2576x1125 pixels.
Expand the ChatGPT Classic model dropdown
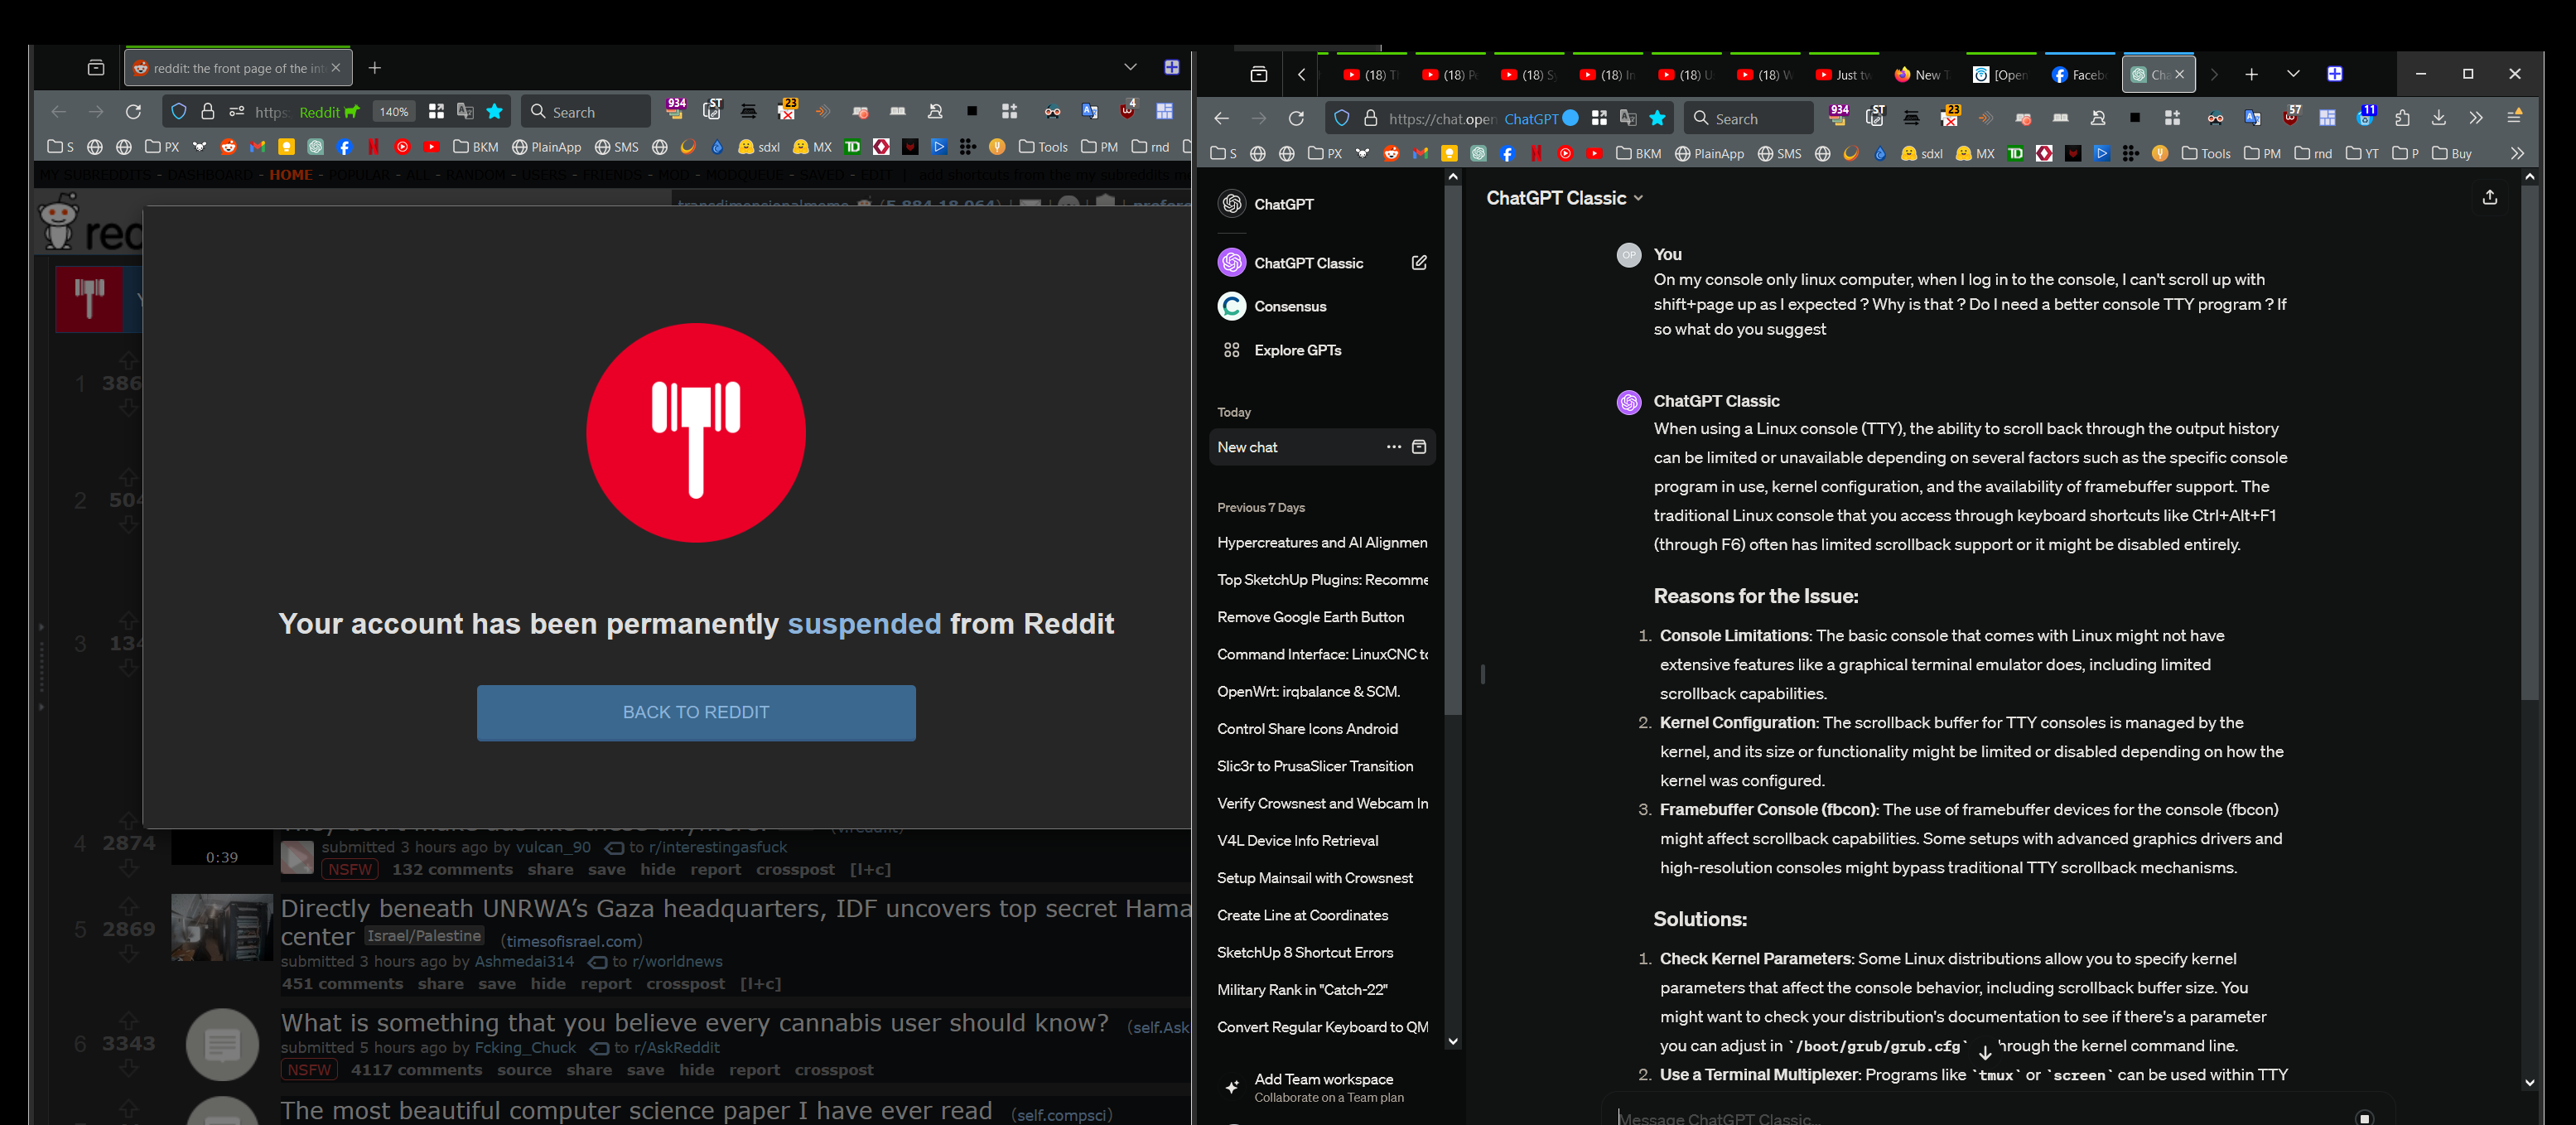(1564, 198)
